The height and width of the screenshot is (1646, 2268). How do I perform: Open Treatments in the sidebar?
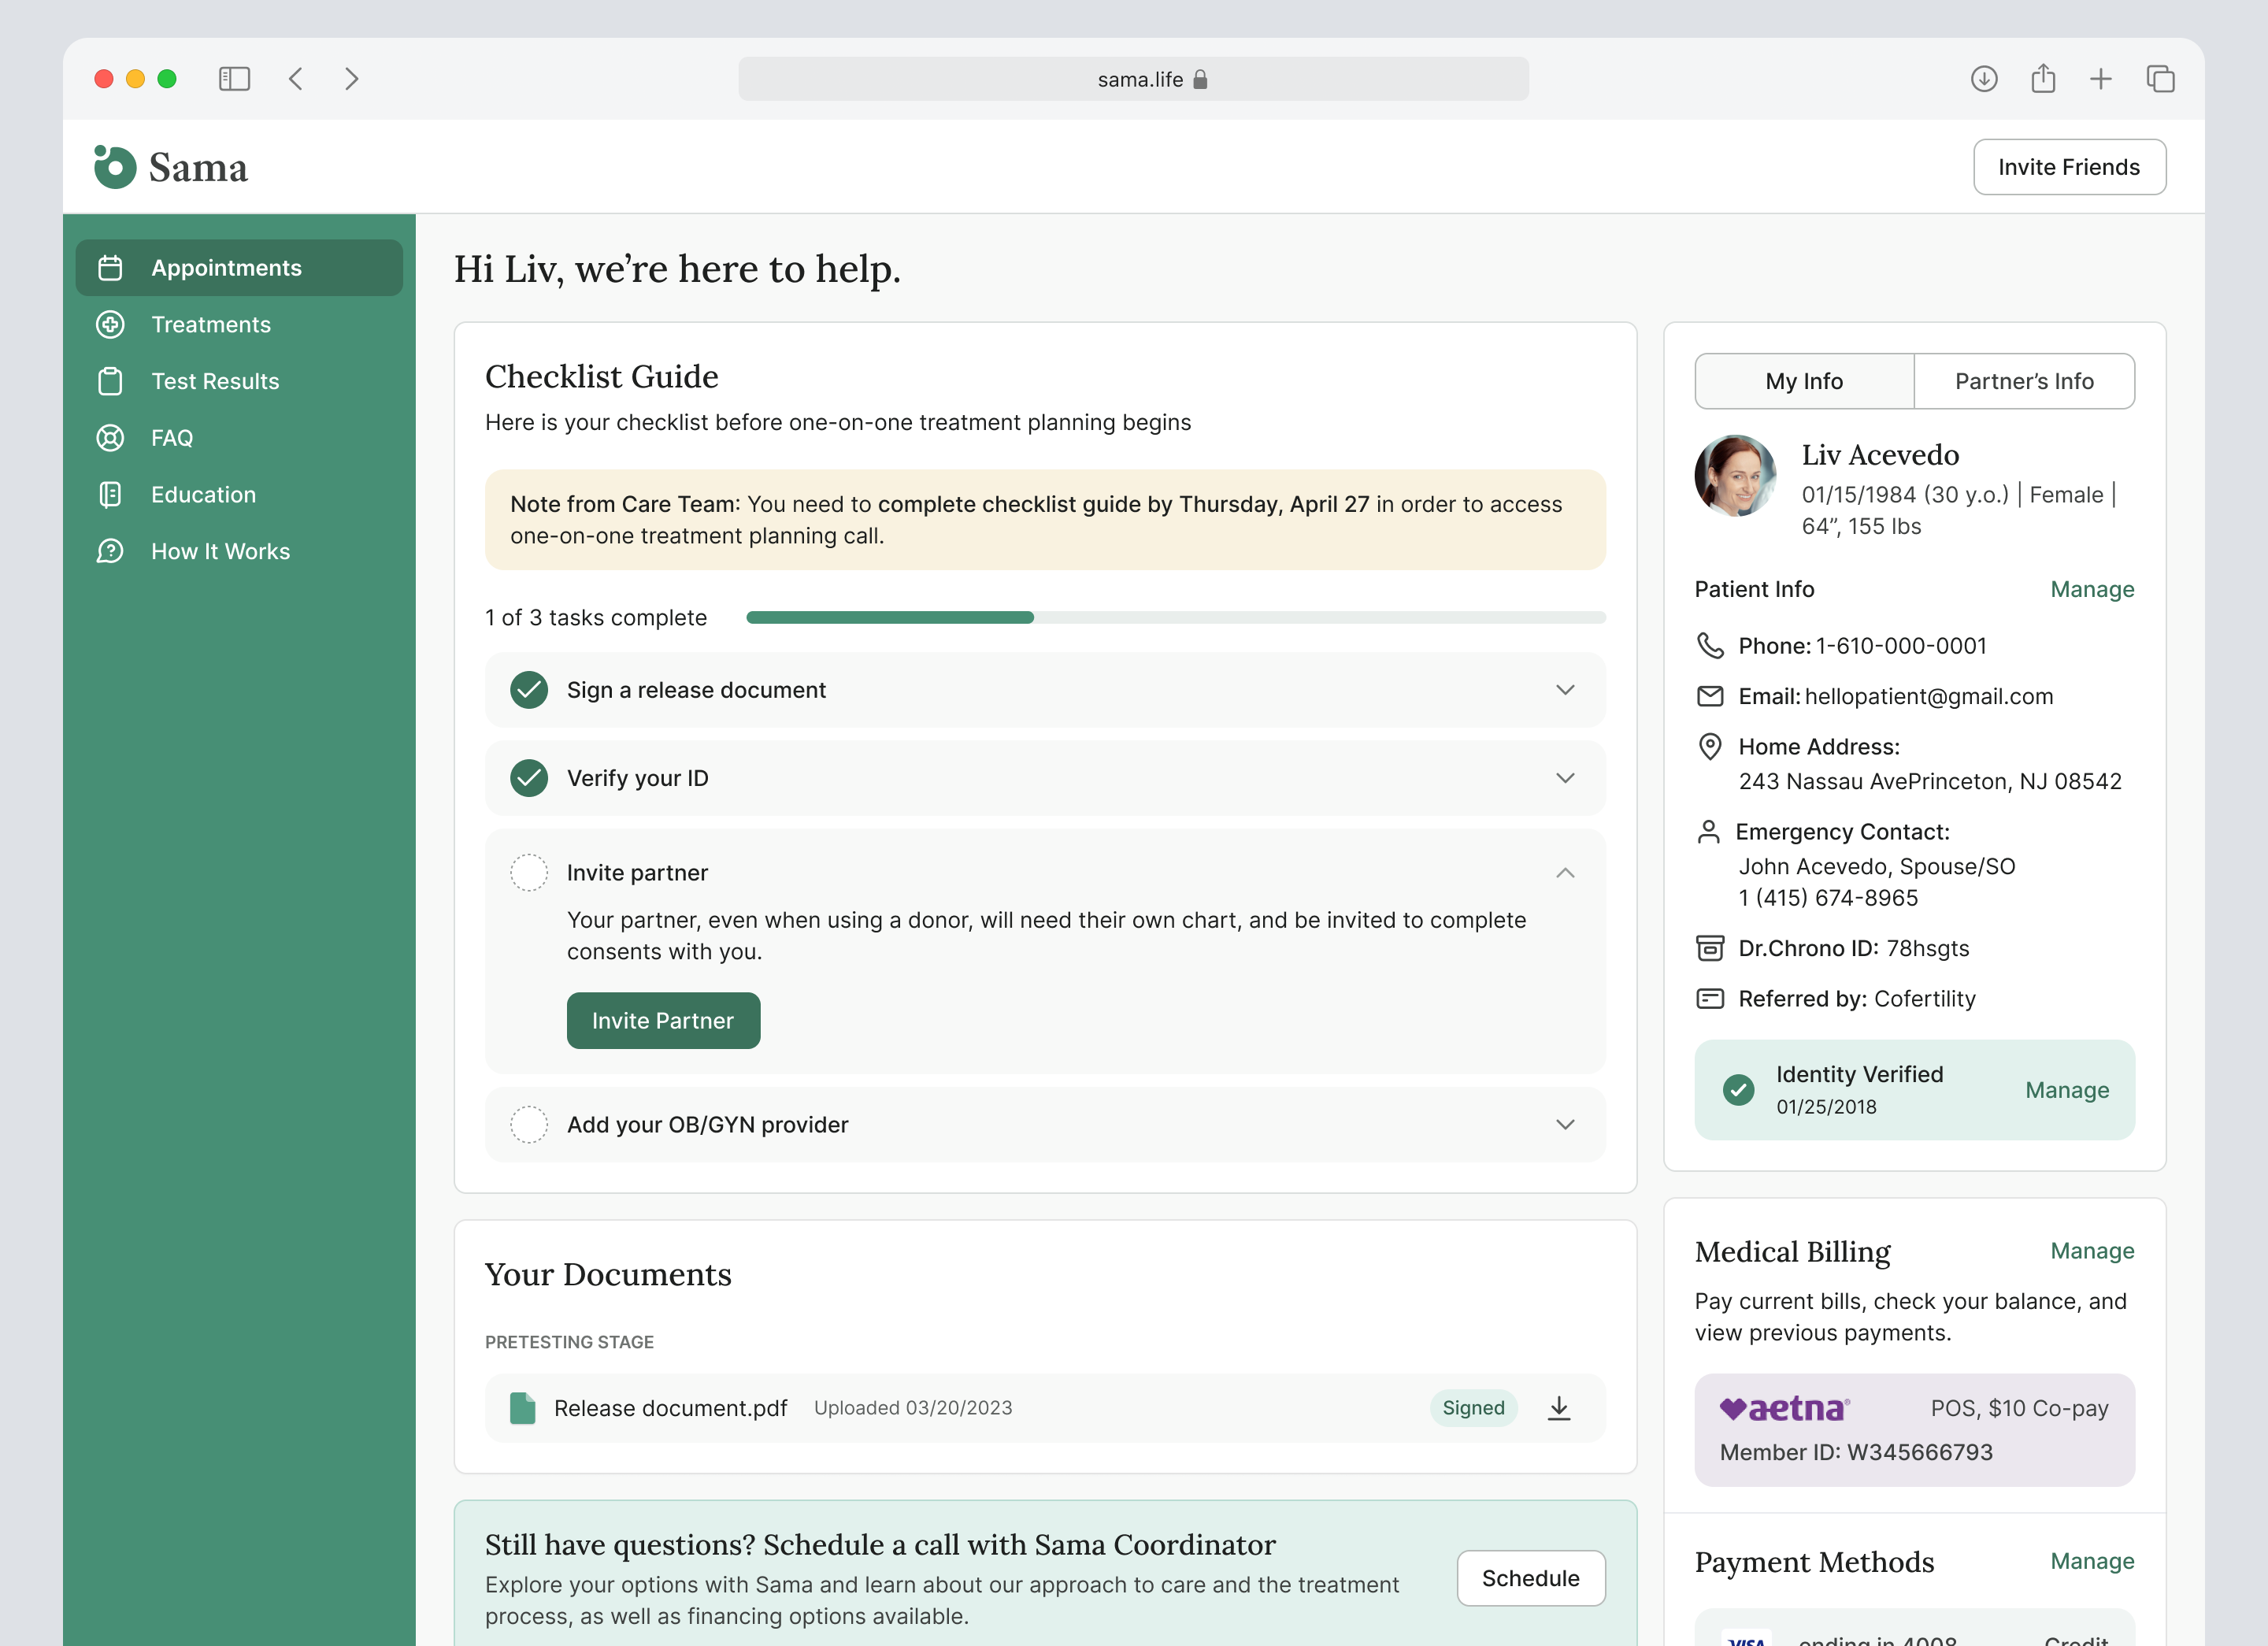click(239, 325)
